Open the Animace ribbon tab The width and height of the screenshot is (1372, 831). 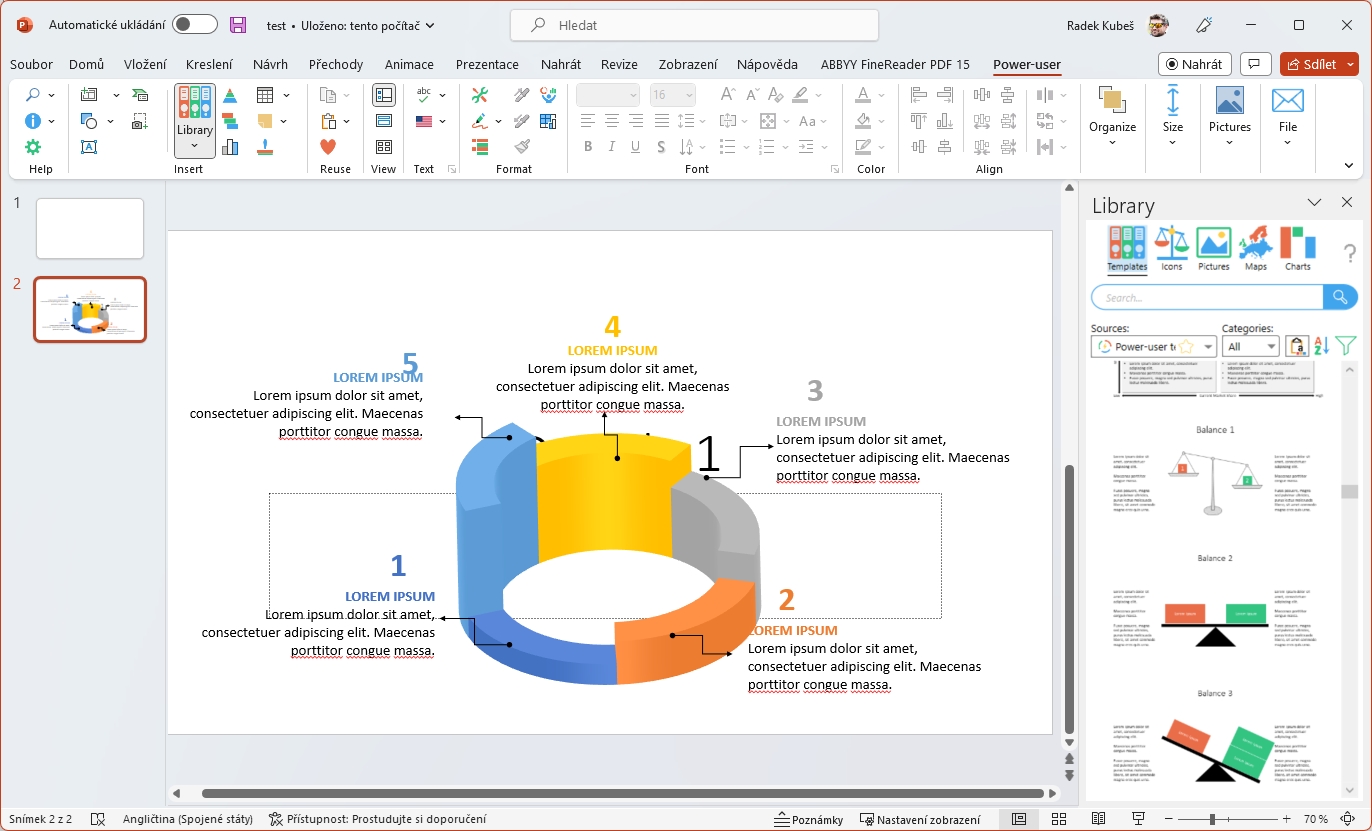pyautogui.click(x=409, y=64)
